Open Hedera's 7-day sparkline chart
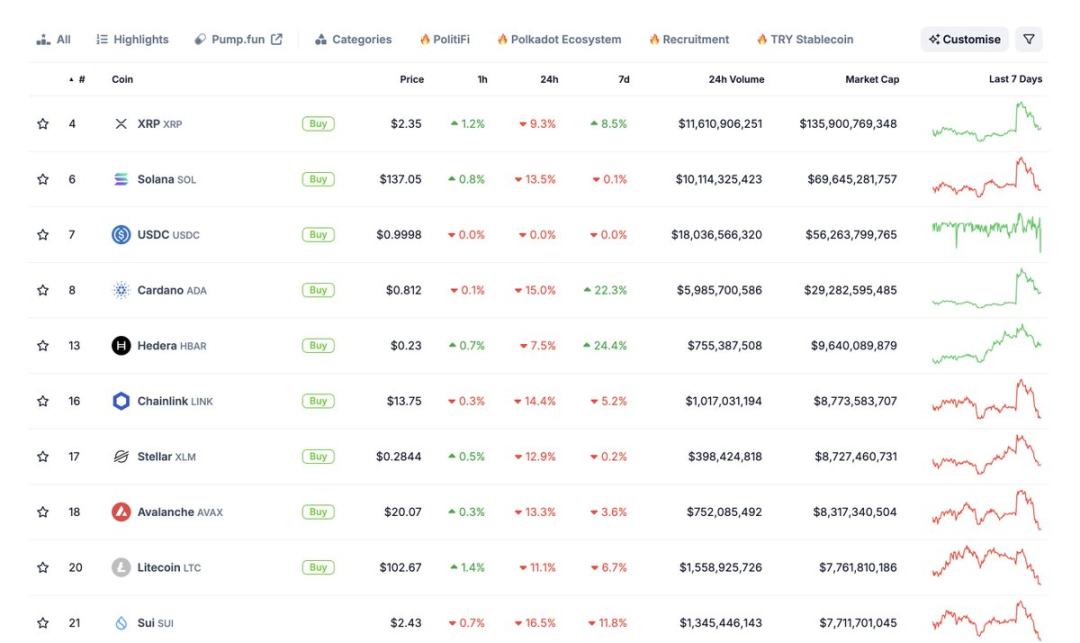 [986, 346]
